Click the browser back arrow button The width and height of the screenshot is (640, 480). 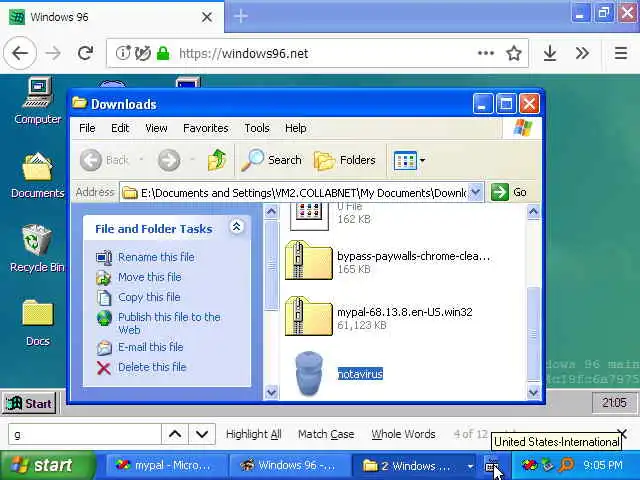pyautogui.click(x=20, y=53)
